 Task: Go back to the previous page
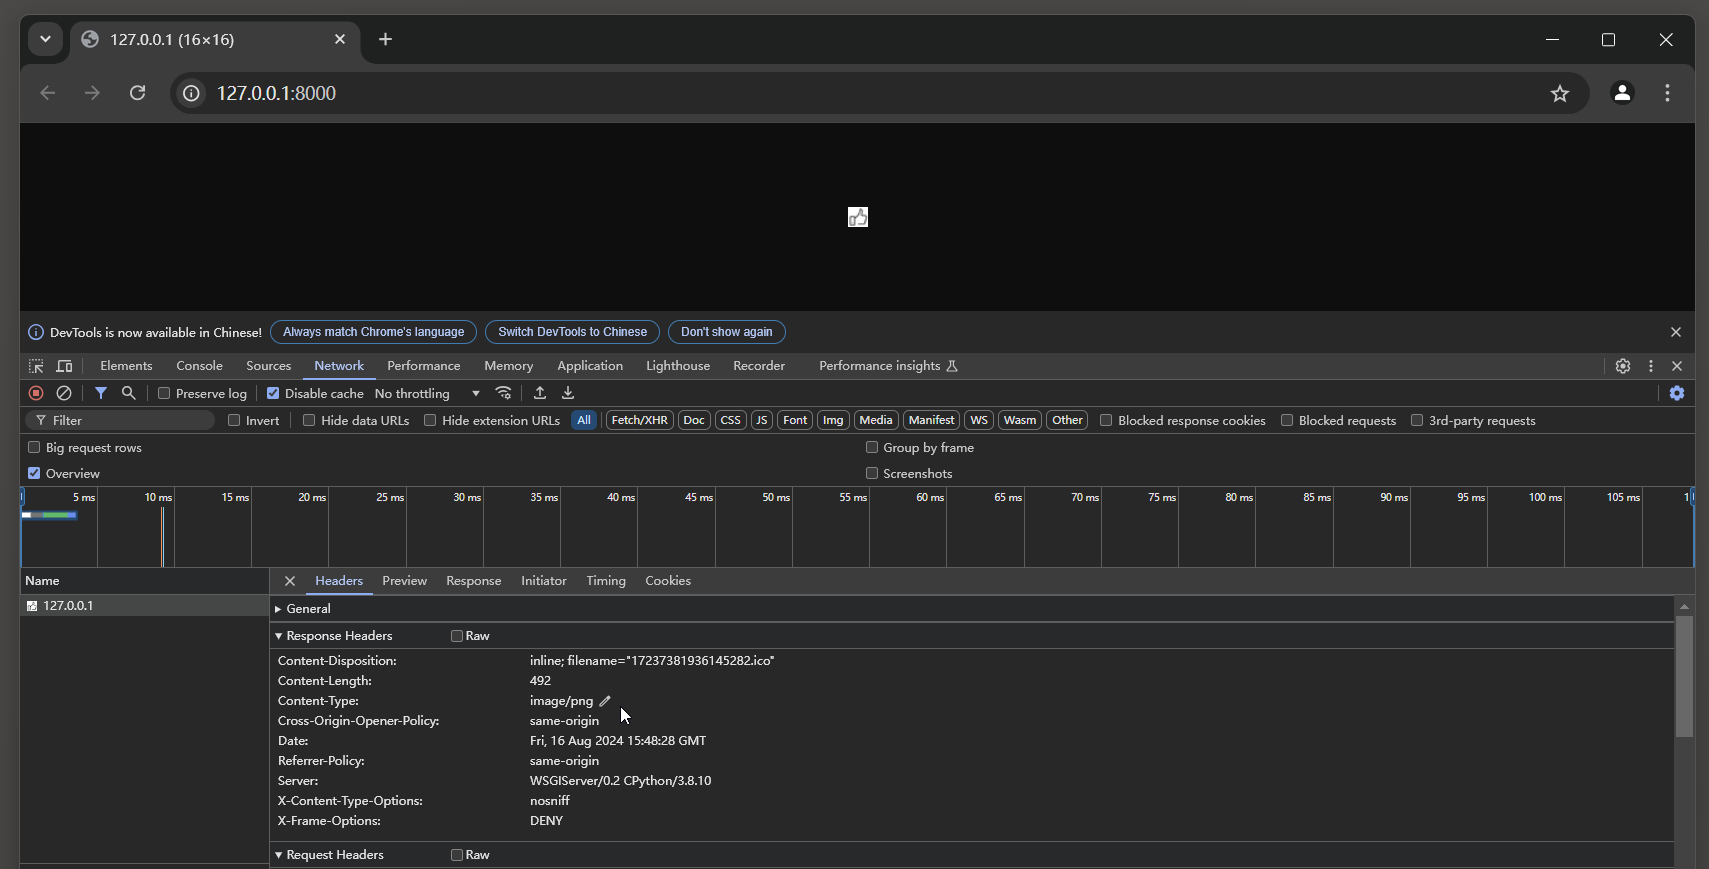[x=47, y=93]
